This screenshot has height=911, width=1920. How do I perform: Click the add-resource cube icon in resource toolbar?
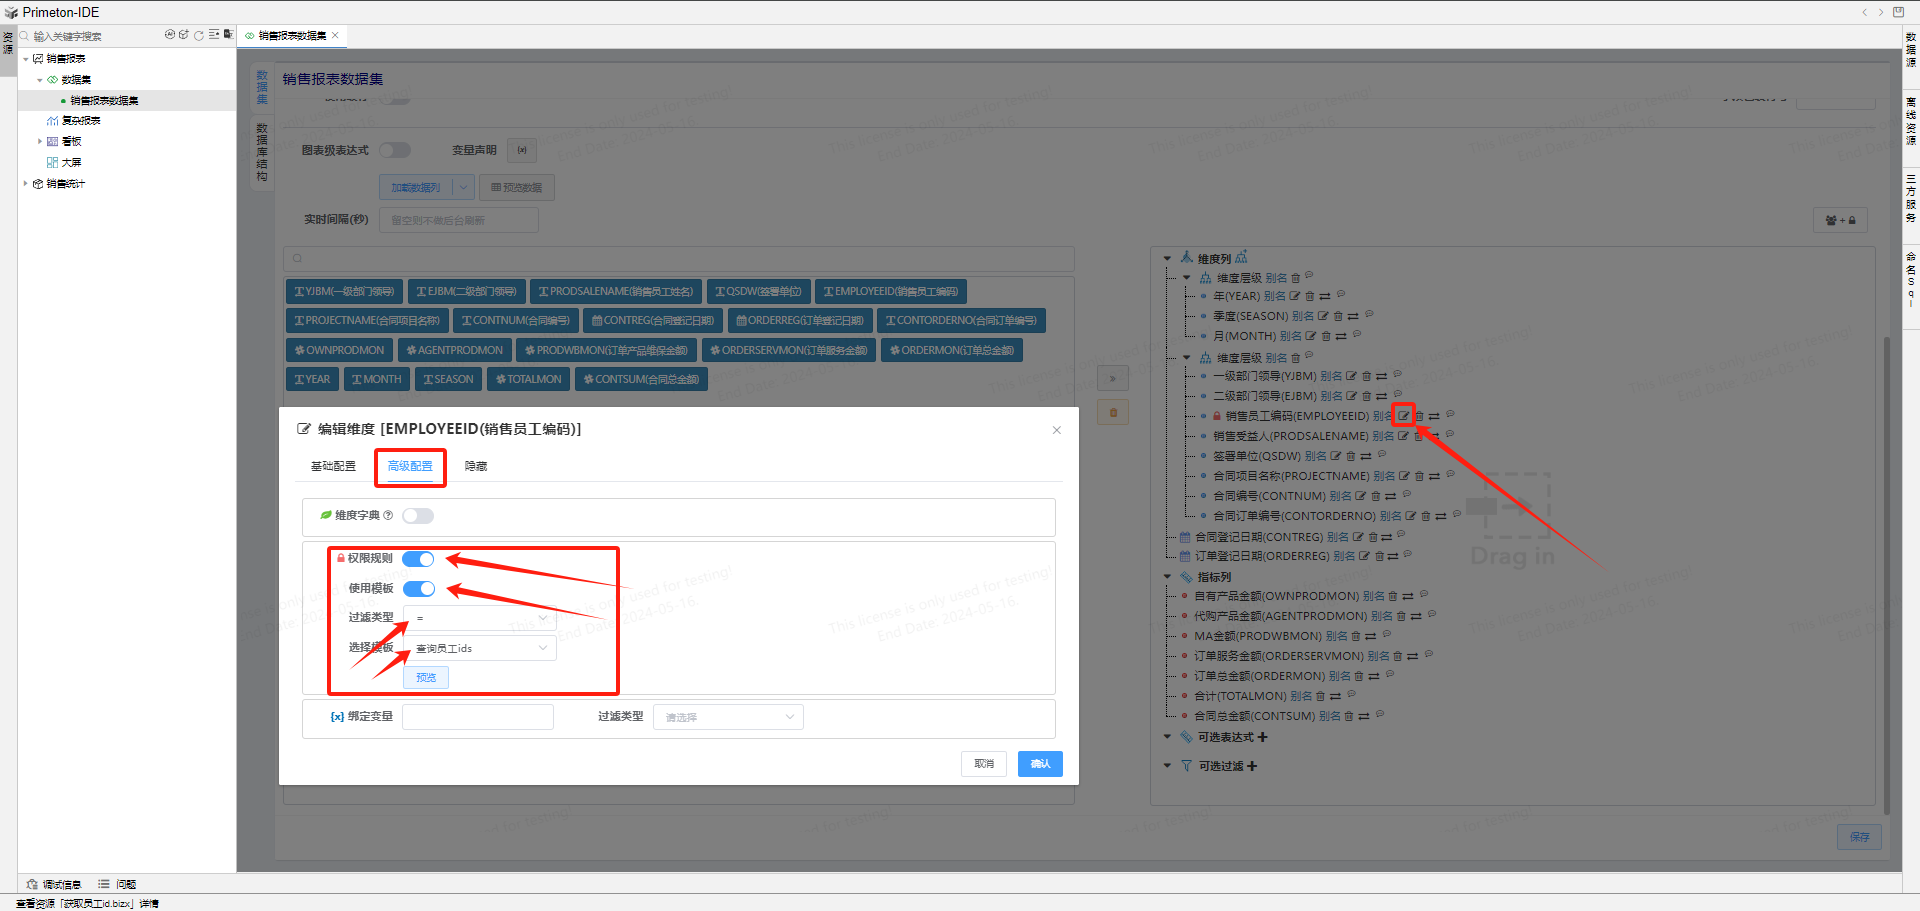184,35
